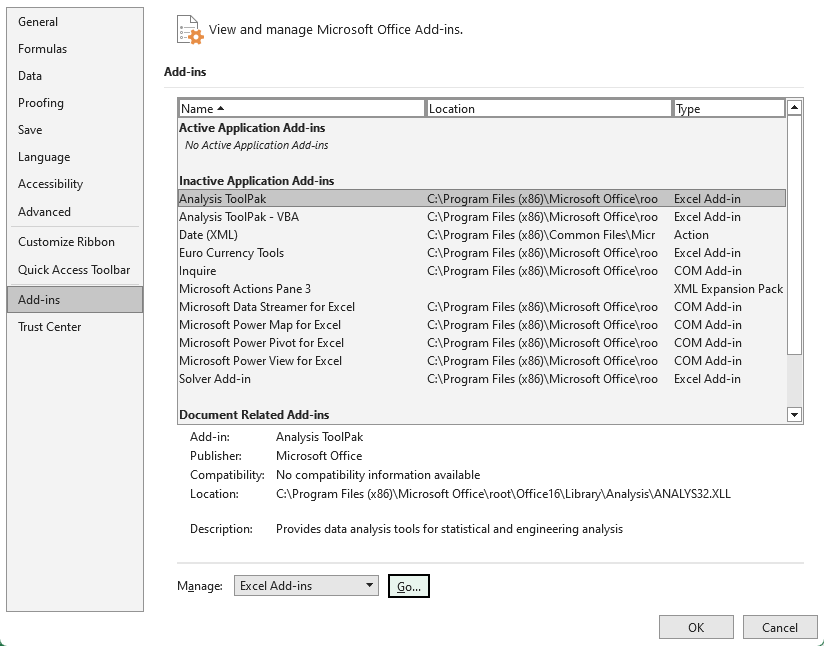
Task: Open the Manage Excel Add-ins dropdown
Action: click(x=306, y=586)
